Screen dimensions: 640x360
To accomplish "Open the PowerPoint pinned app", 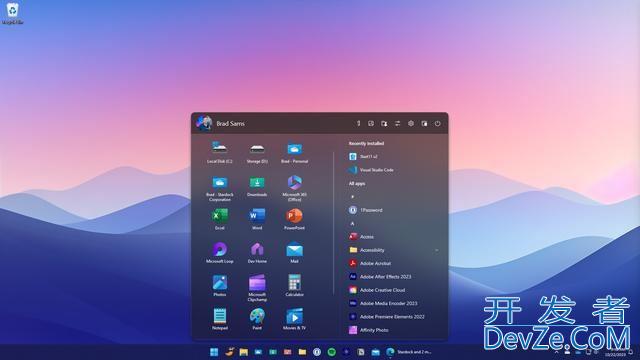I will point(294,219).
